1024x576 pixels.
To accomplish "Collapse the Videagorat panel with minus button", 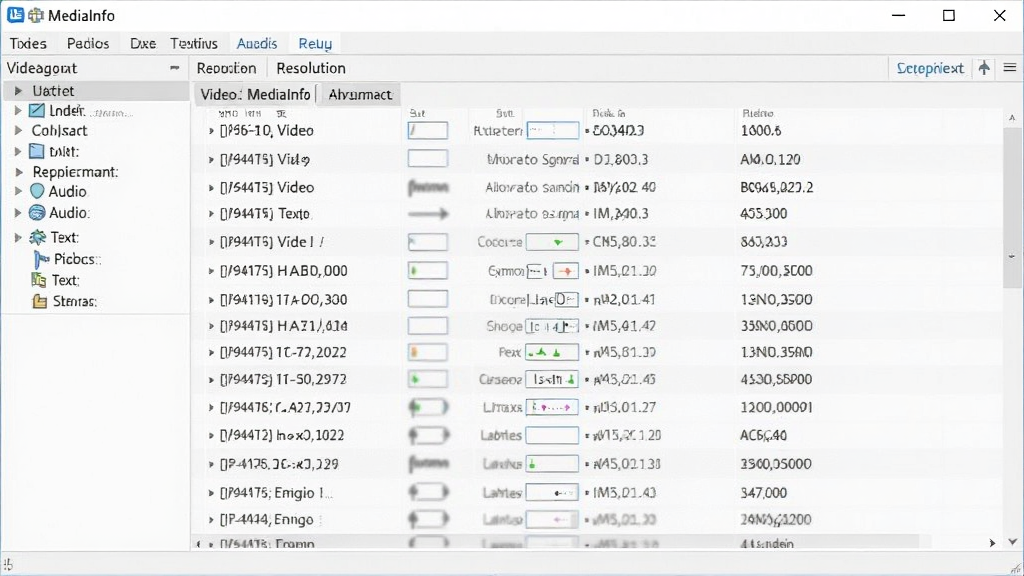I will [174, 68].
